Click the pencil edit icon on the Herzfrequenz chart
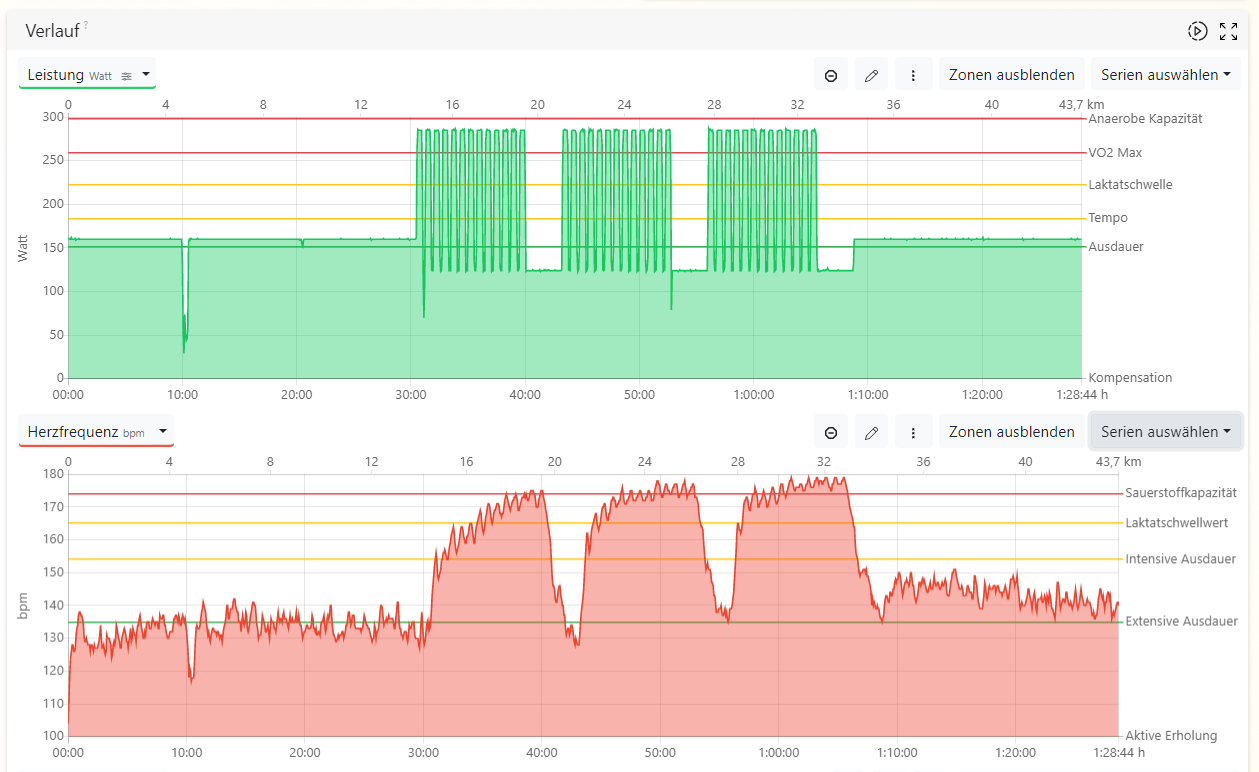 pos(871,432)
